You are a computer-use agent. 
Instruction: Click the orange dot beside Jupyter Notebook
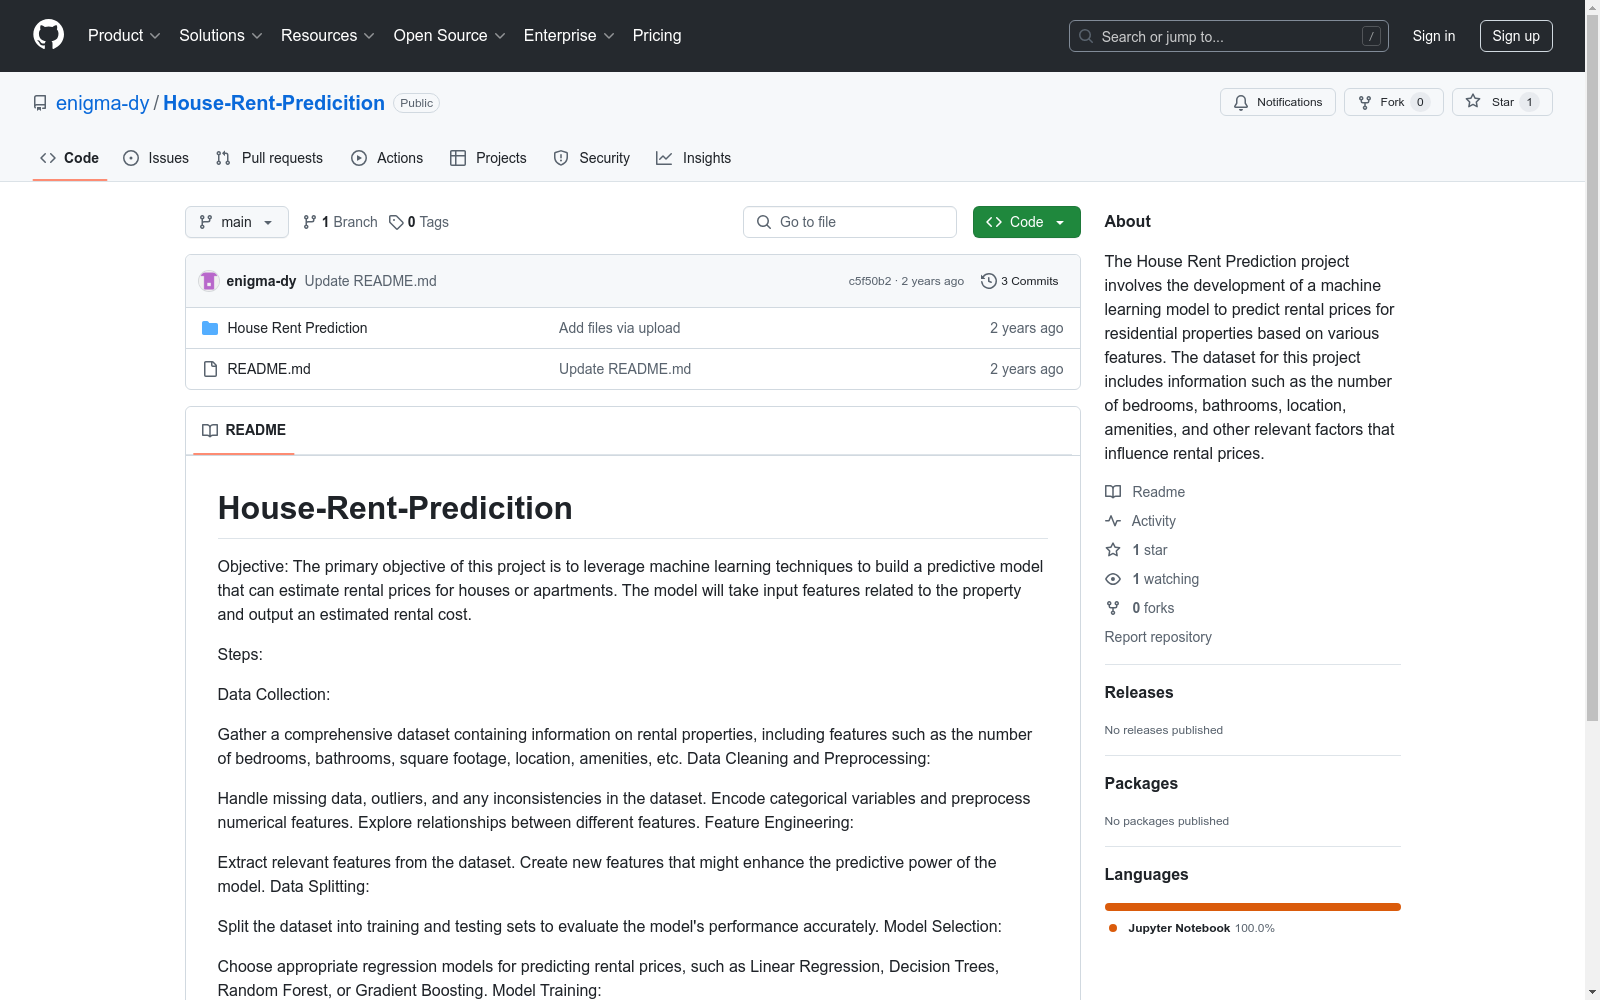pyautogui.click(x=1113, y=928)
